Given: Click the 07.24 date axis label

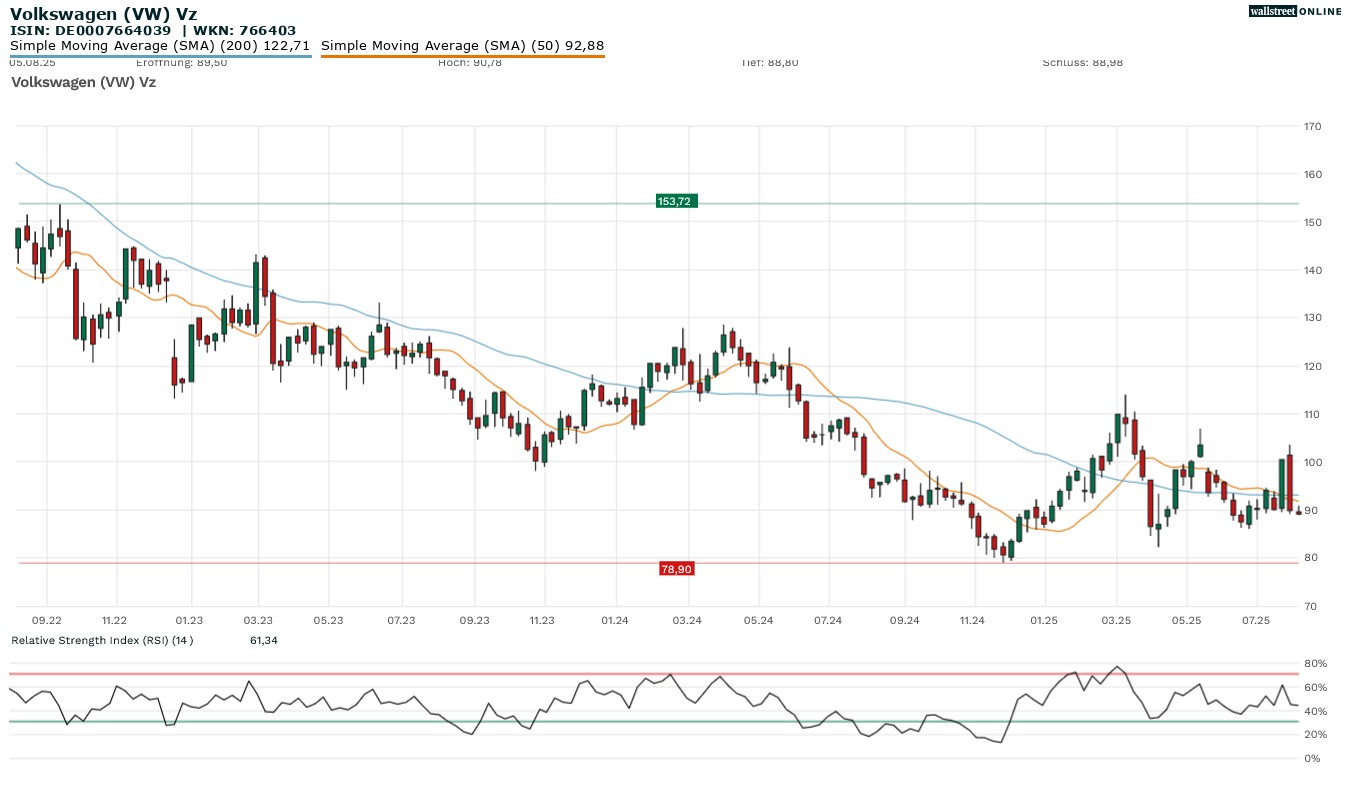Looking at the screenshot, I should pyautogui.click(x=828, y=621).
